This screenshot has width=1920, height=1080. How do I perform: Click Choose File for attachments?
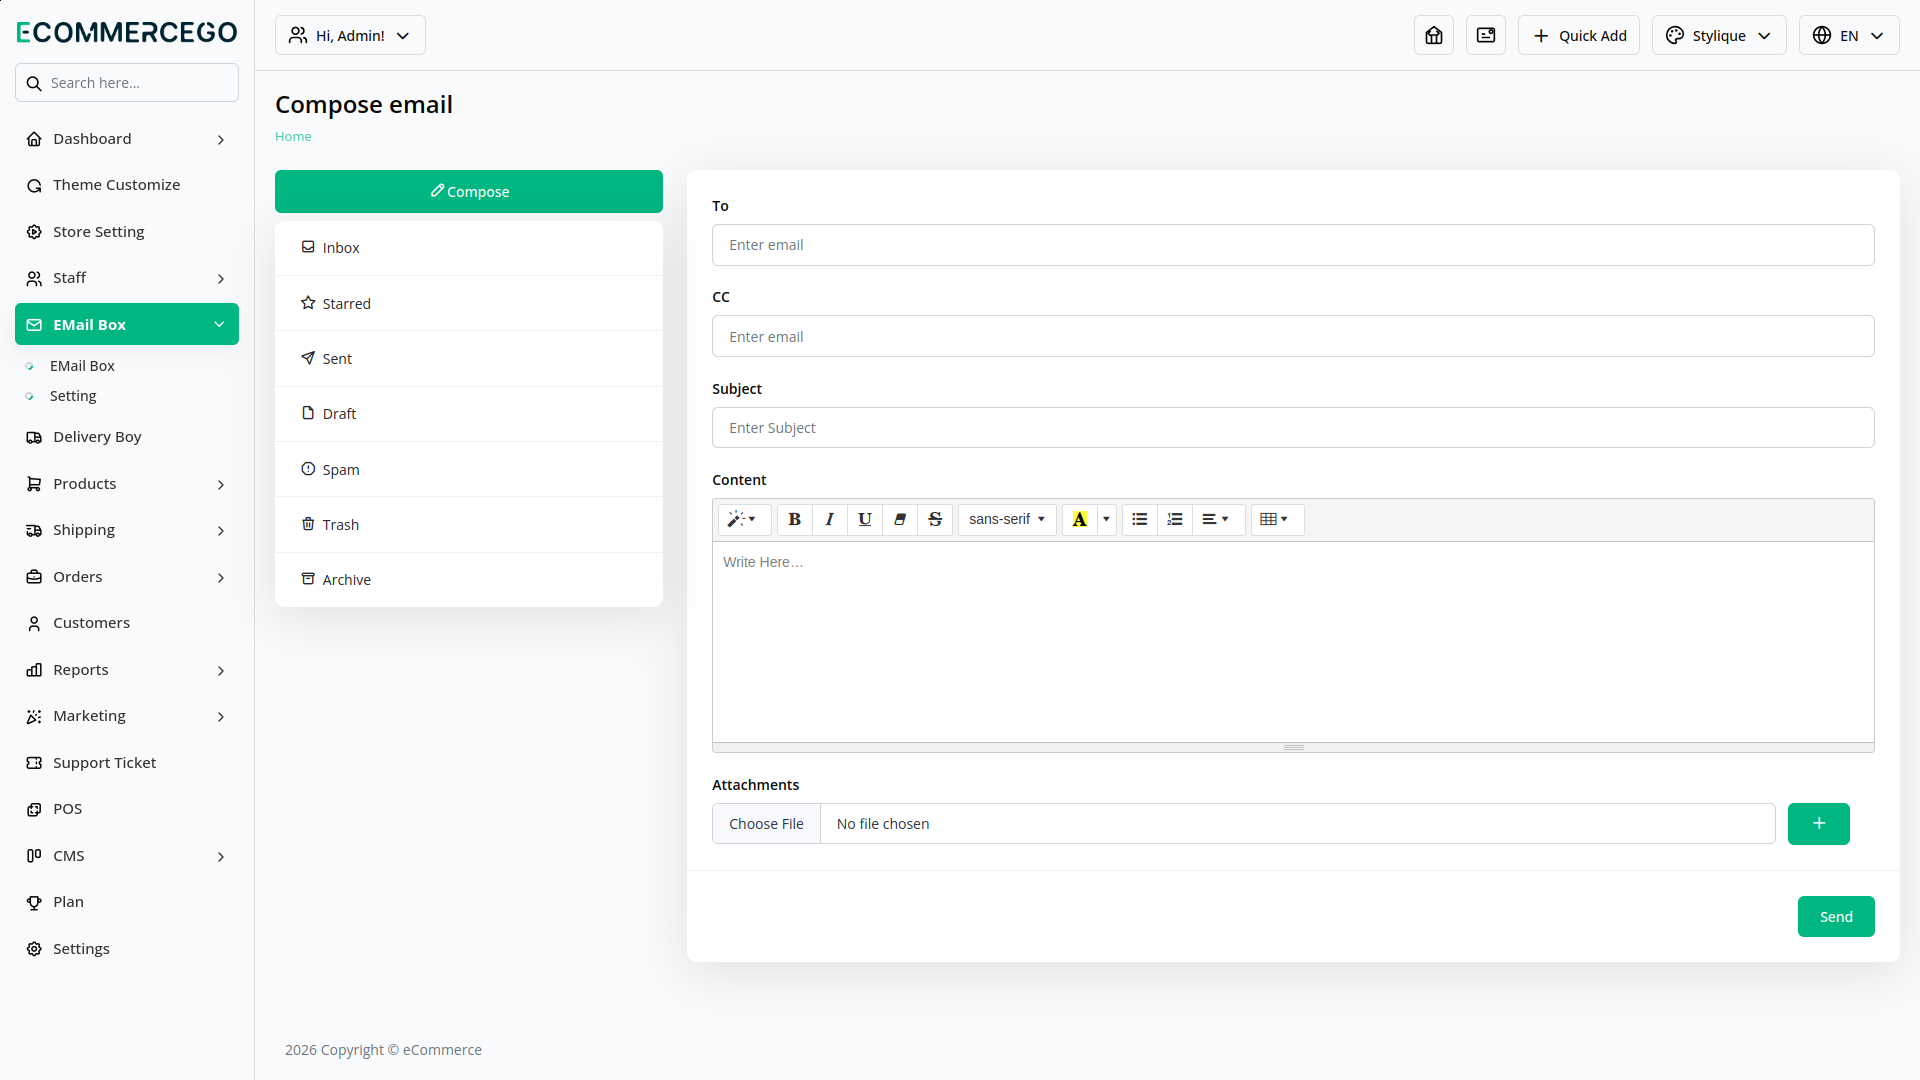(766, 824)
